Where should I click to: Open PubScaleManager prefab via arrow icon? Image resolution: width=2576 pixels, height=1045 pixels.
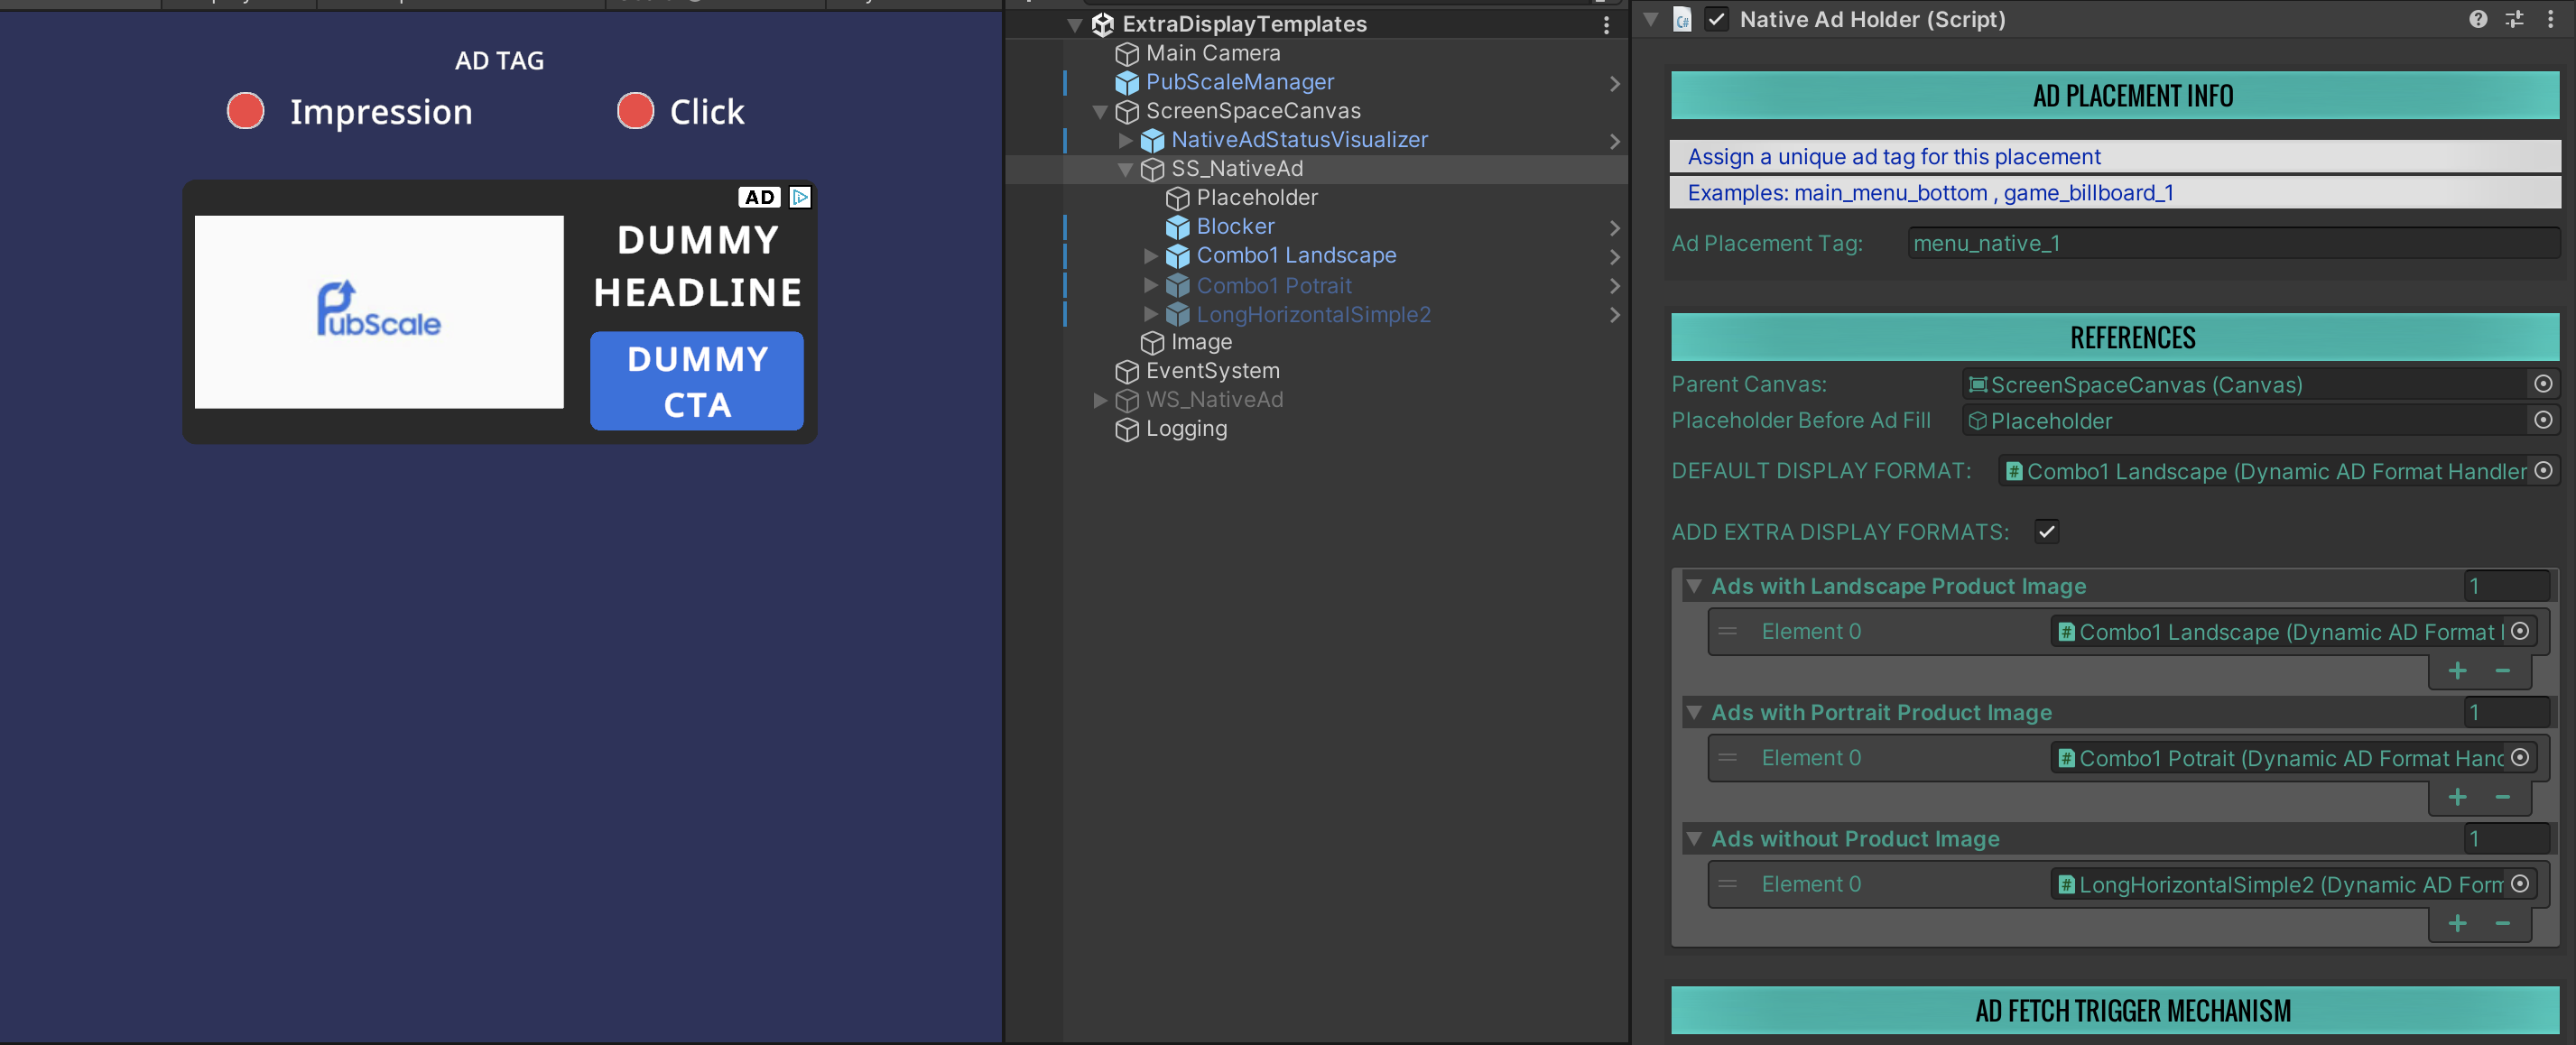click(x=1614, y=83)
